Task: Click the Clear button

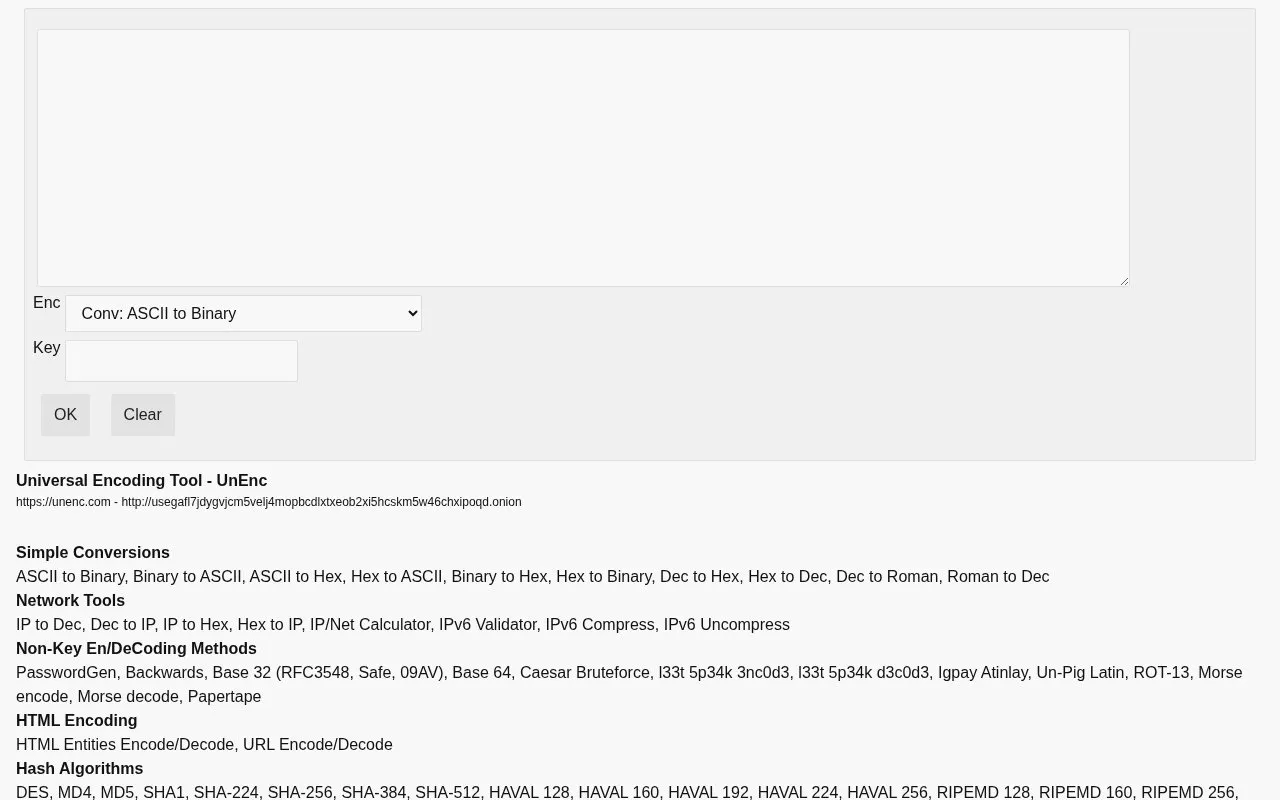Action: click(142, 415)
